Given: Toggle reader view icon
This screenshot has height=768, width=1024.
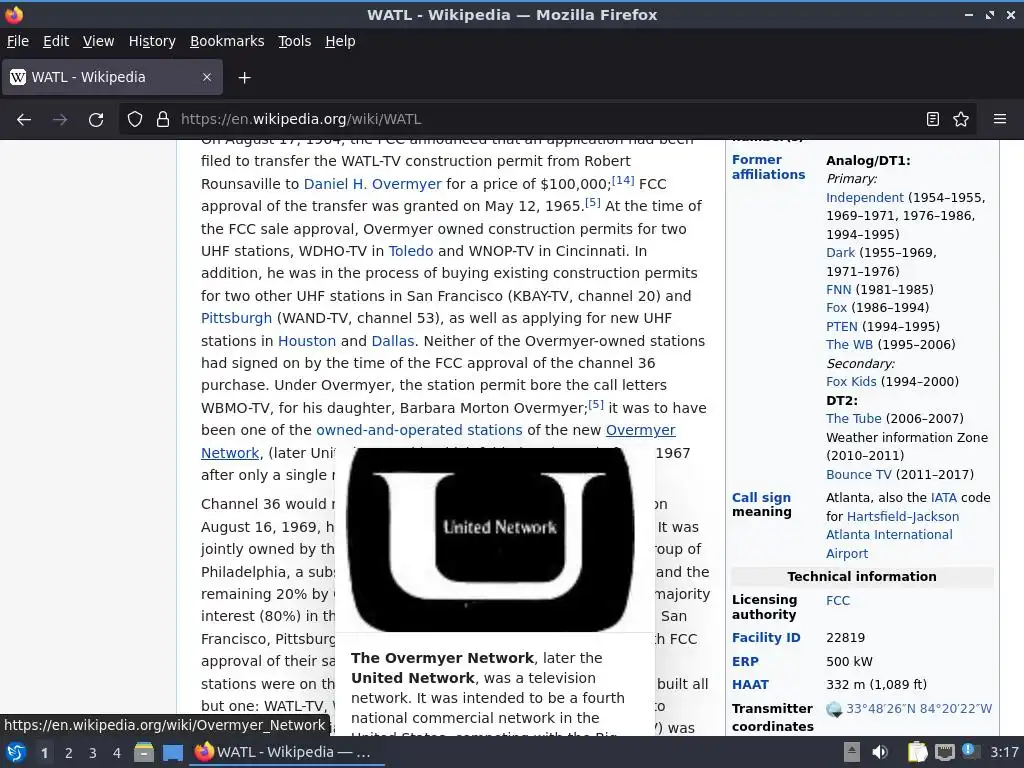Looking at the screenshot, I should (x=933, y=120).
